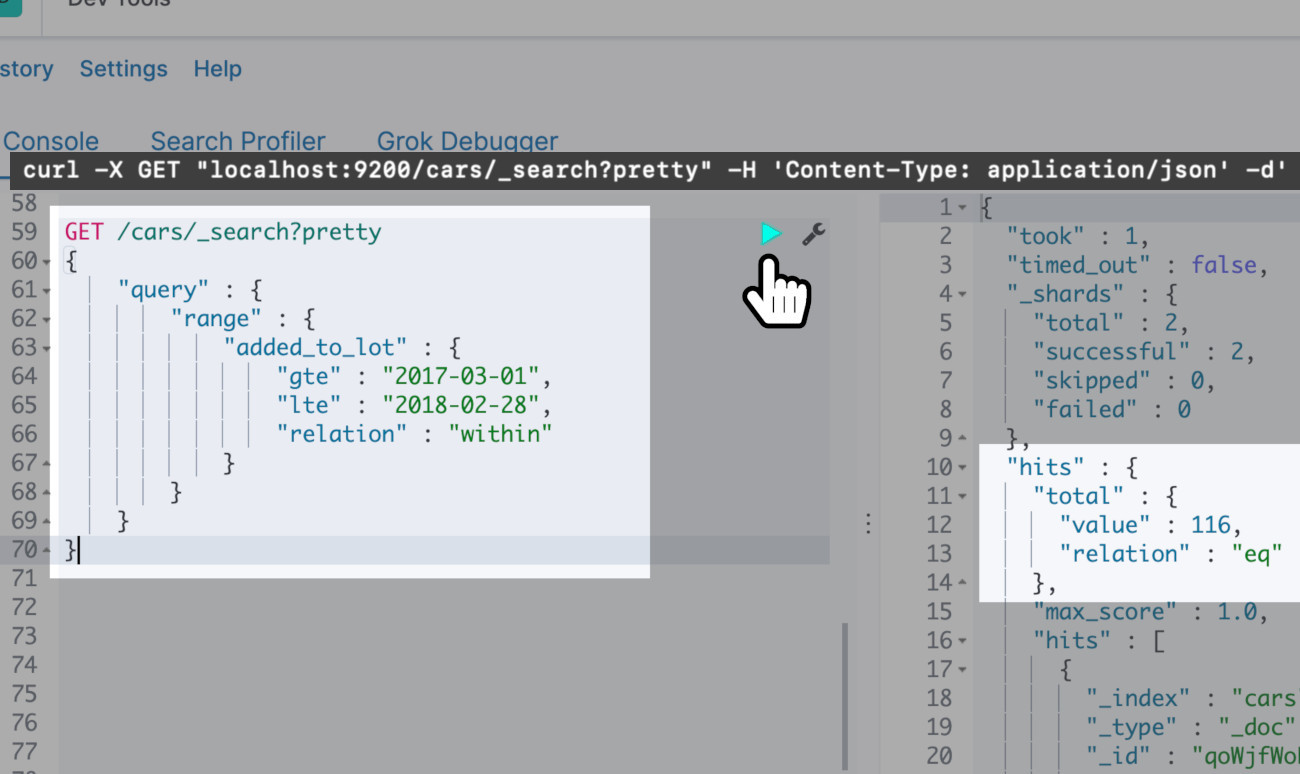Click the green send request play icon
This screenshot has height=774, width=1300.
(770, 233)
